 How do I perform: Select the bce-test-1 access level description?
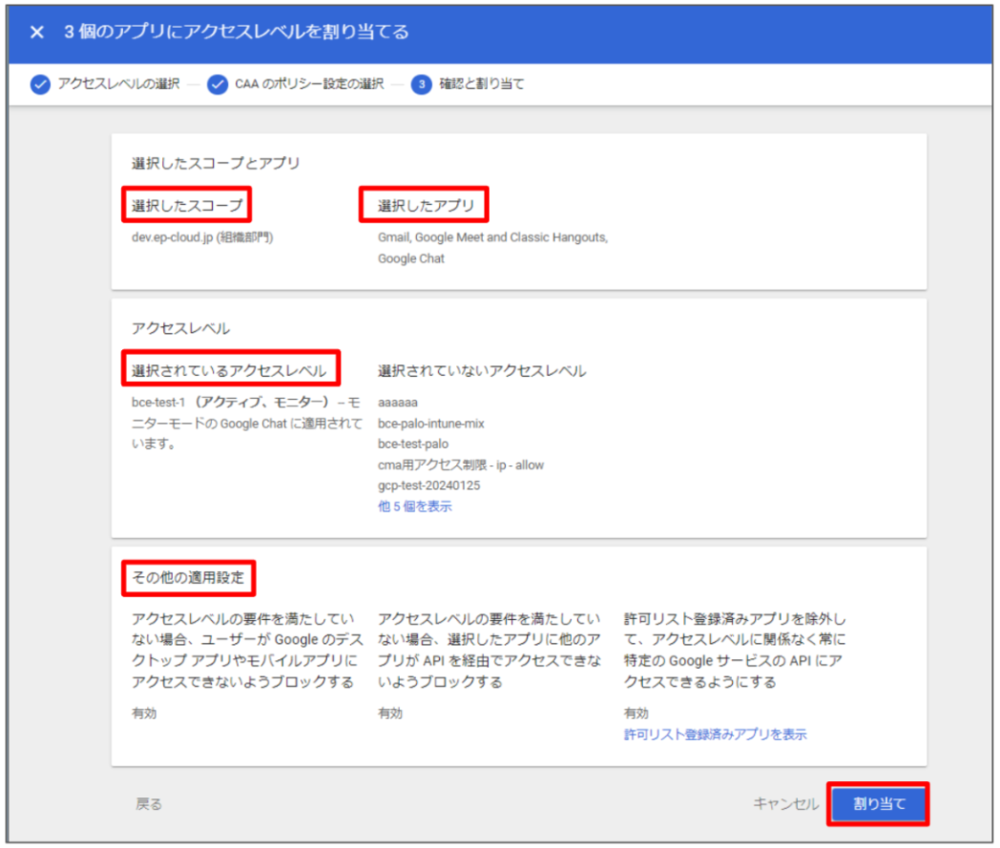[238, 421]
